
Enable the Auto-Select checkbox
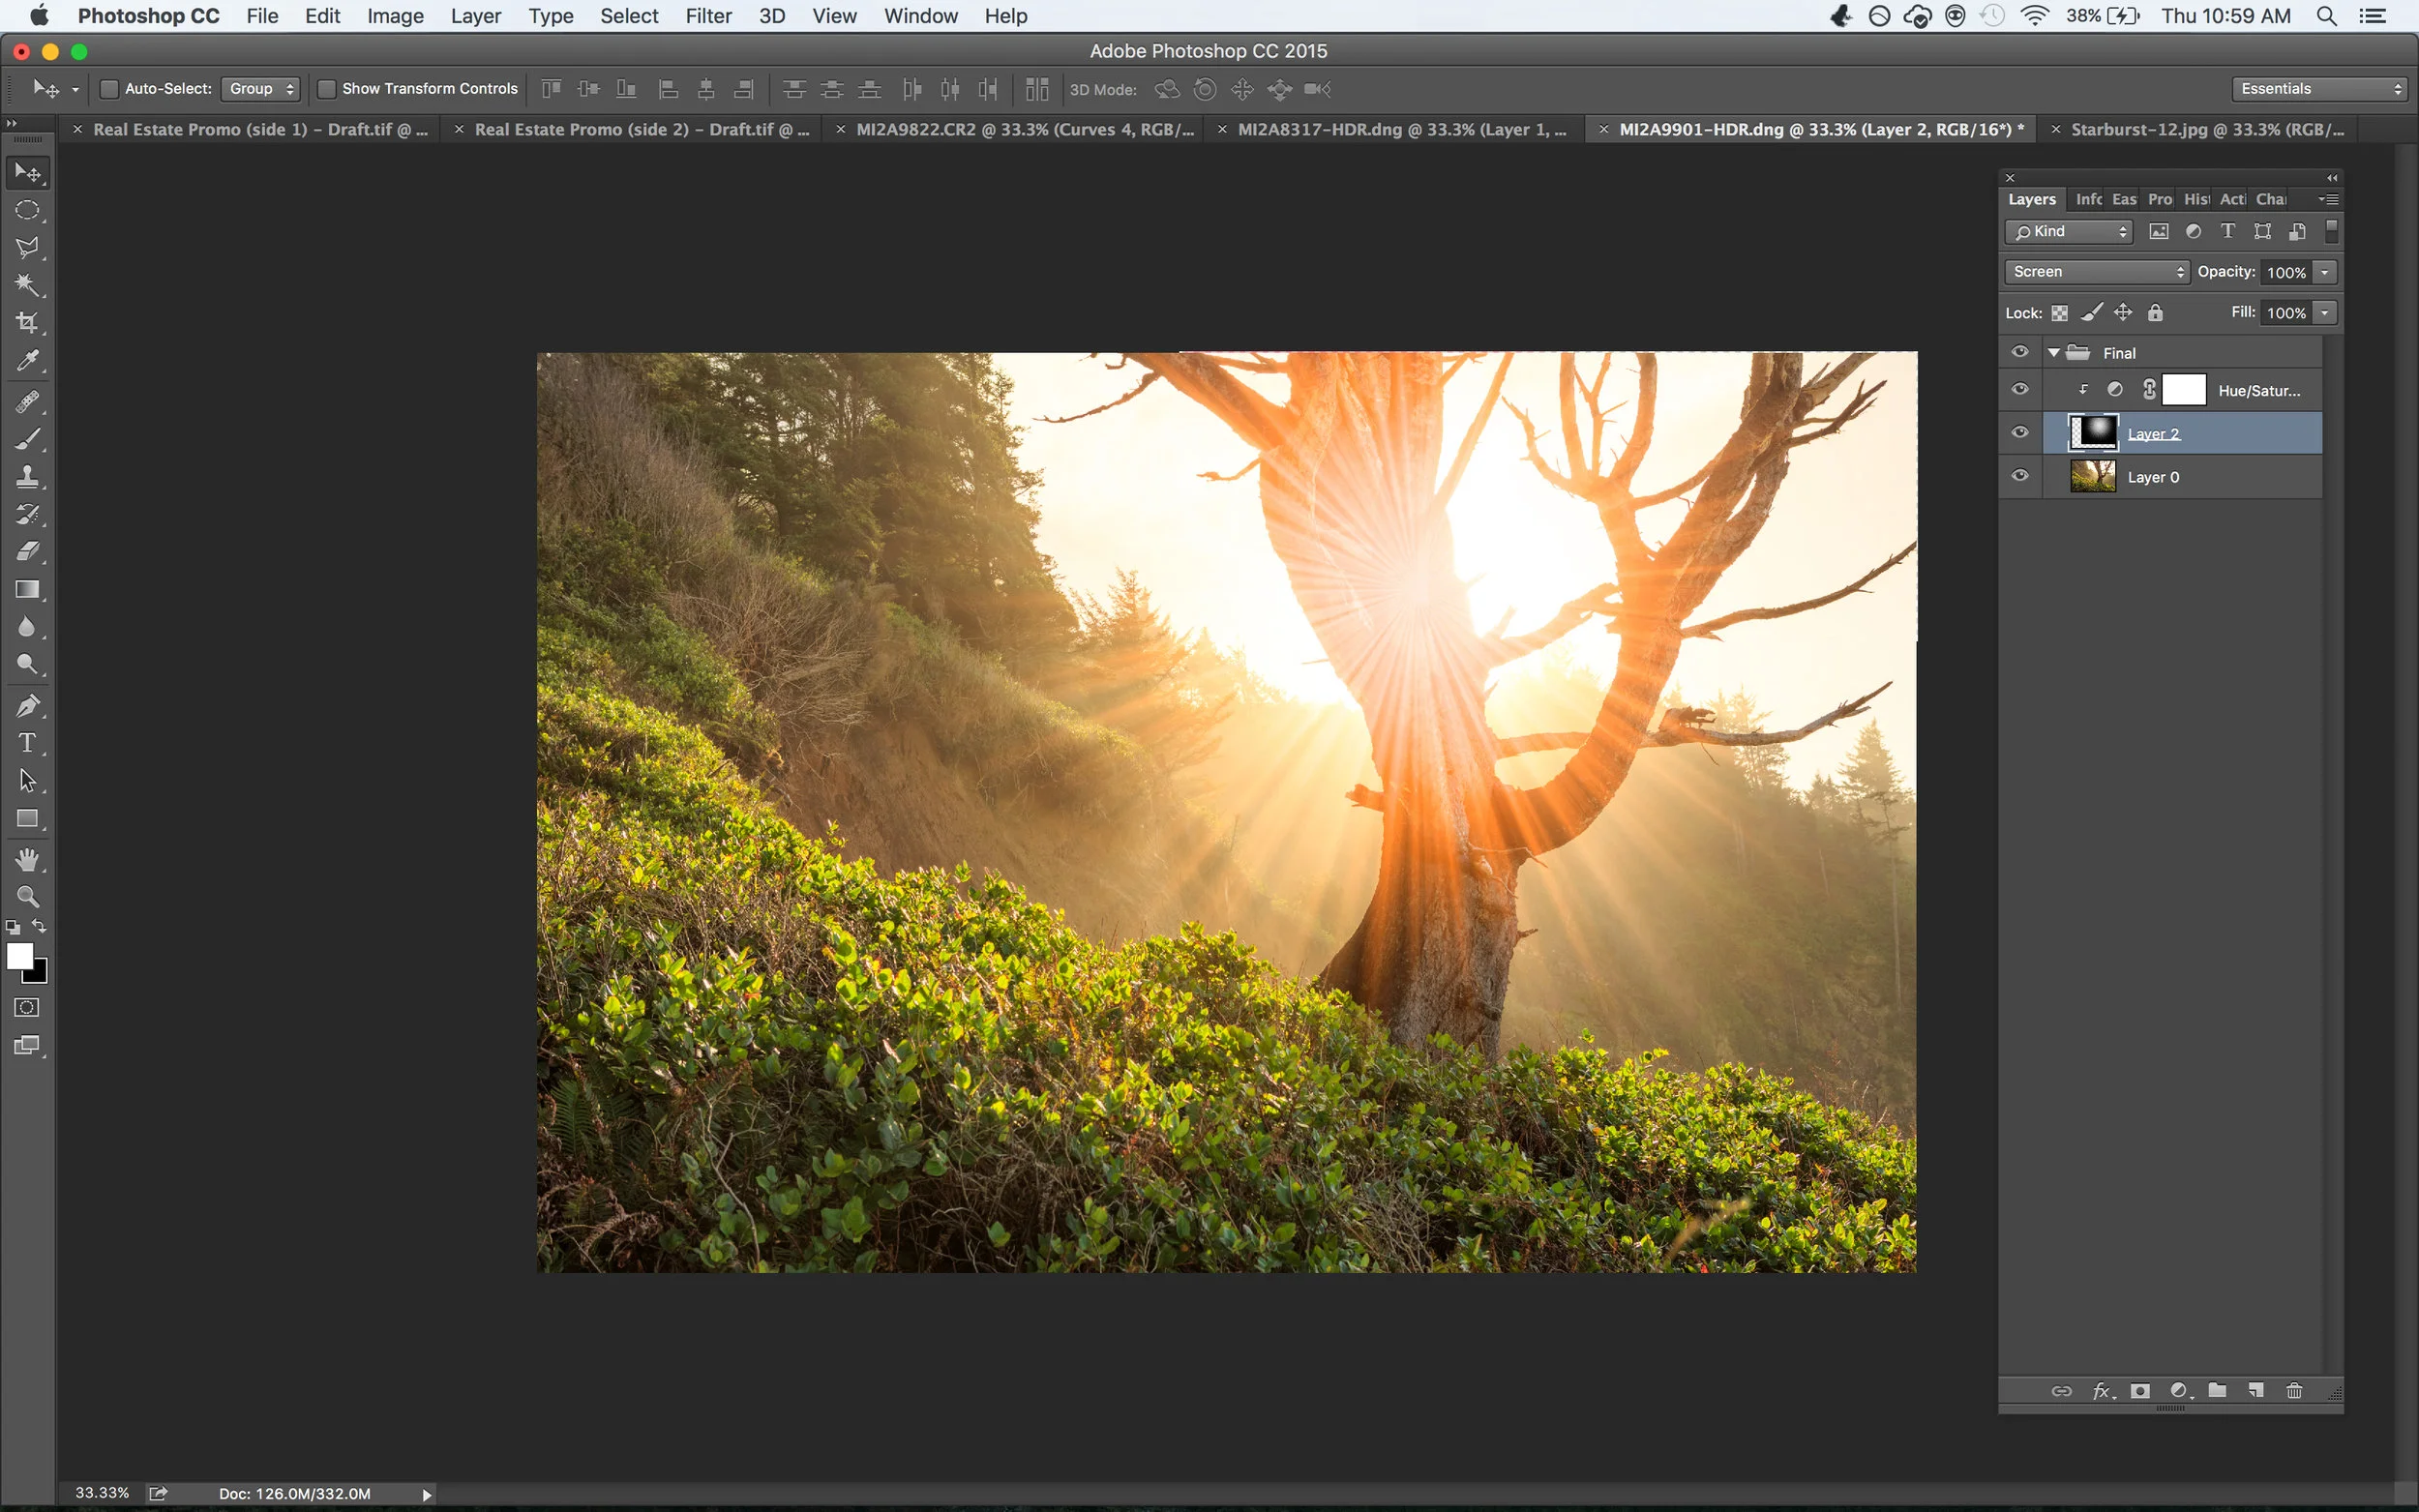coord(110,89)
